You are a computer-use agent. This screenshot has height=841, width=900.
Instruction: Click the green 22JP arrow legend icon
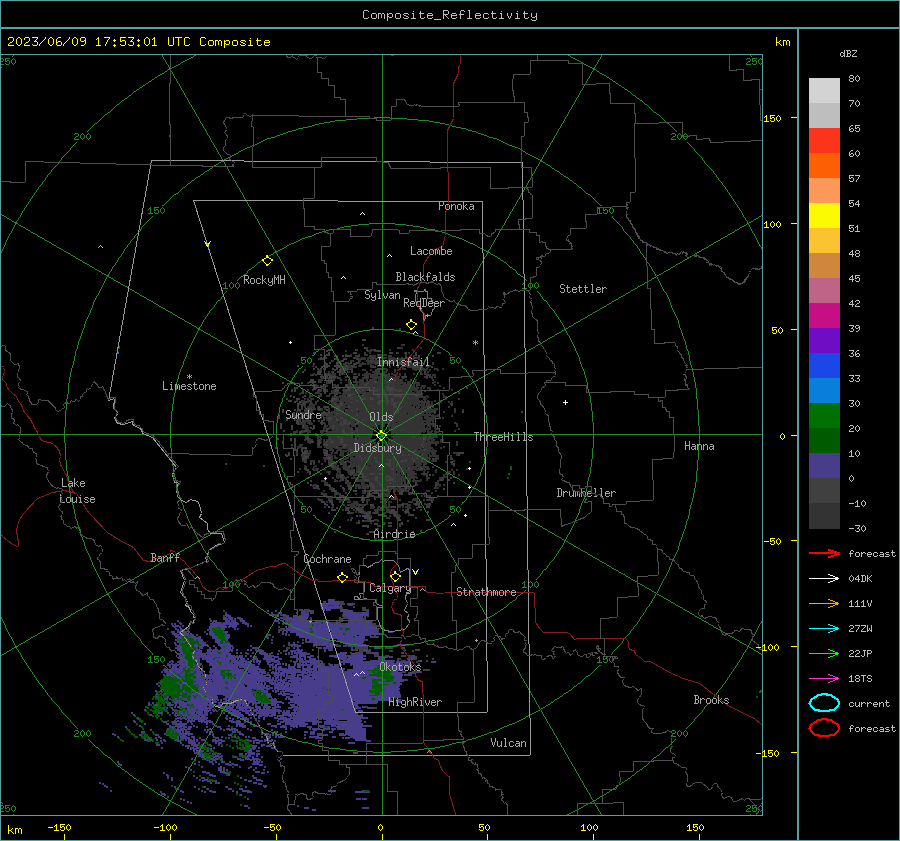(x=824, y=653)
